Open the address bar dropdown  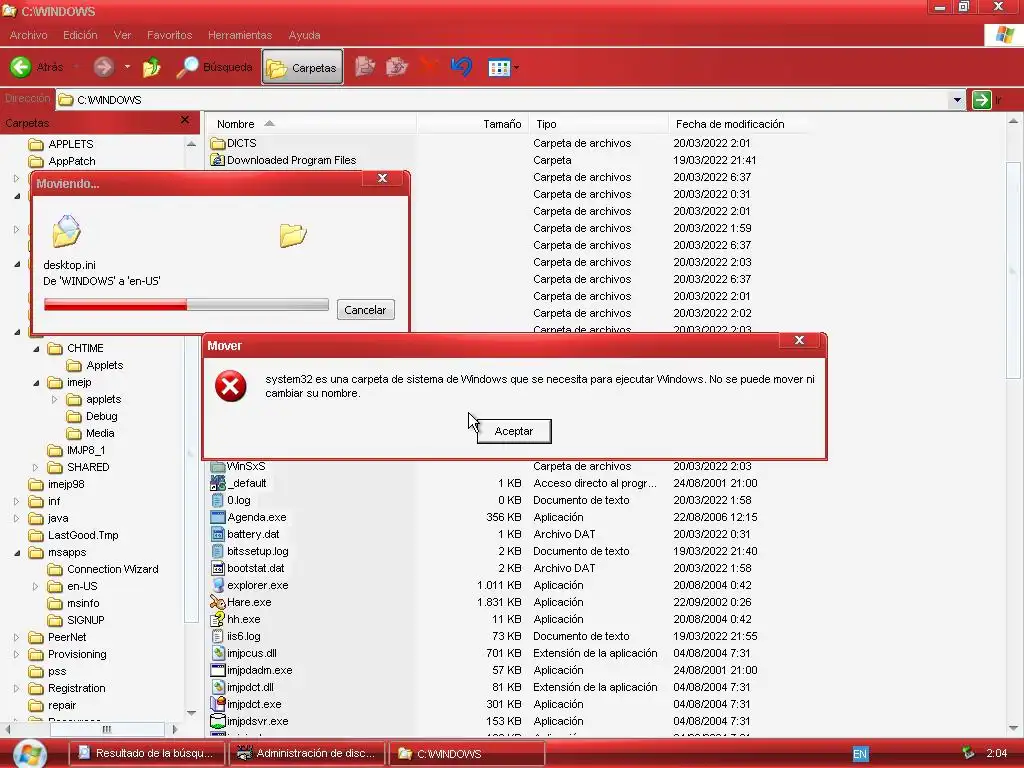[957, 100]
